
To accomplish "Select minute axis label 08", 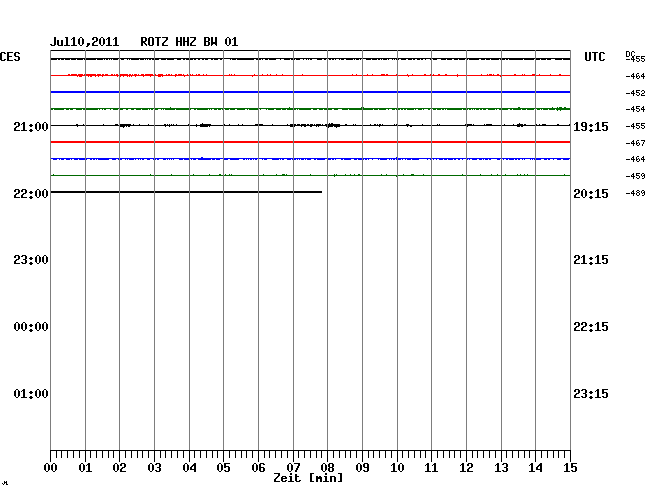I will (x=327, y=468).
